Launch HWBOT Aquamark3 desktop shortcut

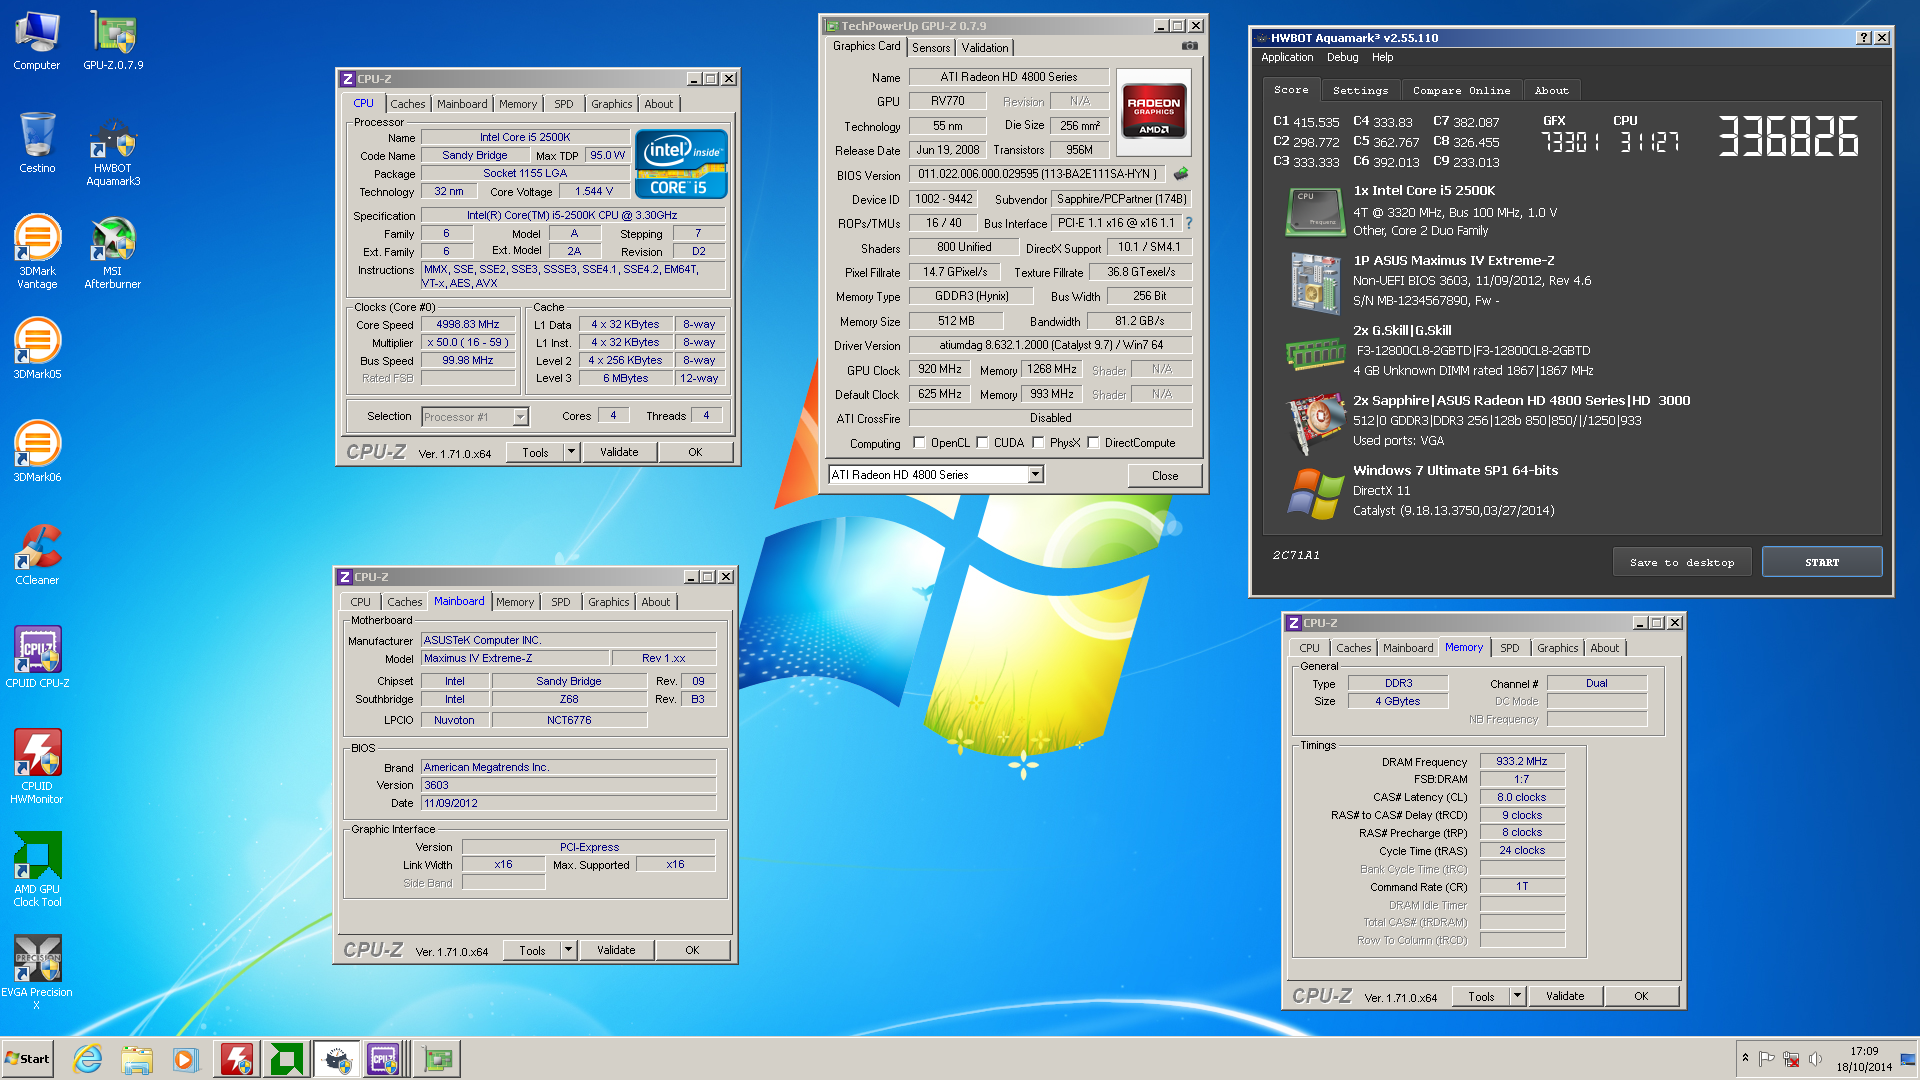[x=113, y=151]
